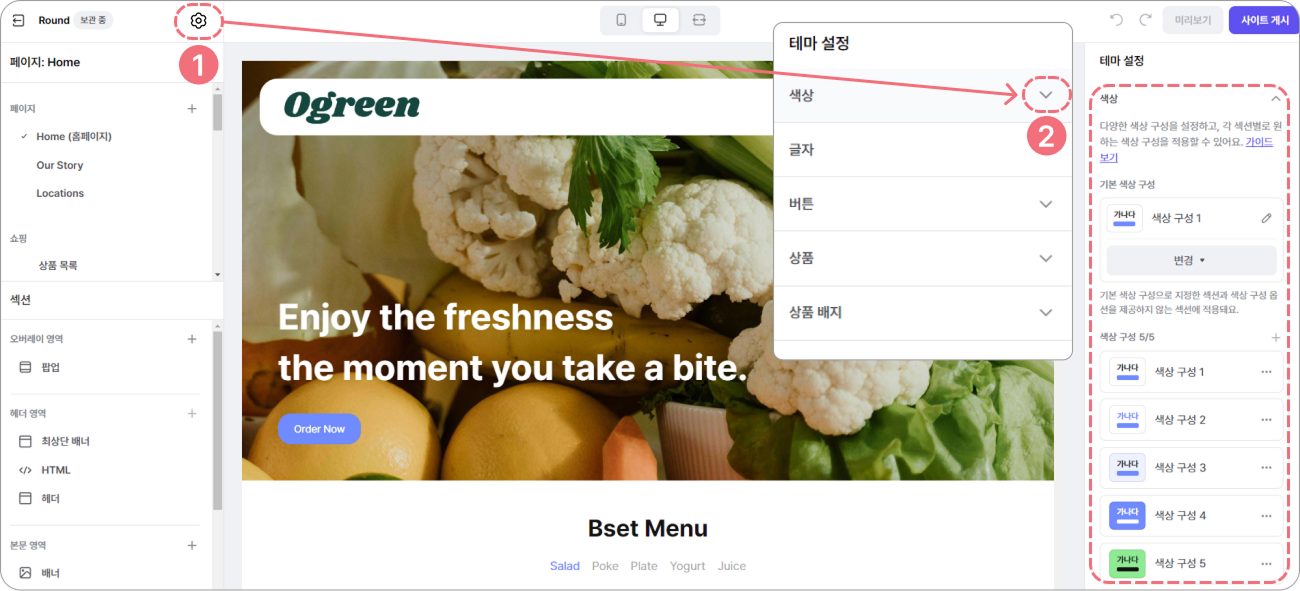This screenshot has height=591, width=1300.
Task: Open the 변경 dropdown button
Action: click(1190, 260)
